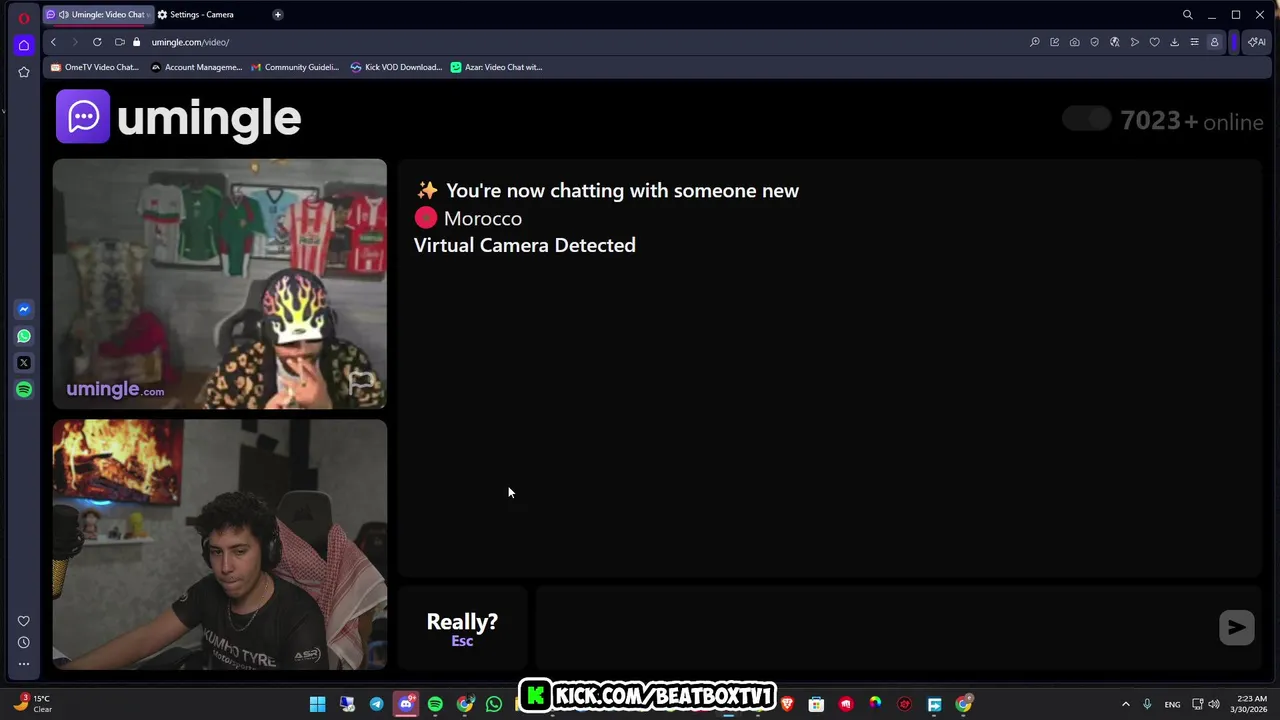Open Messenger in the Opera sidebar
Viewport: 1280px width, 720px height.
pos(24,310)
